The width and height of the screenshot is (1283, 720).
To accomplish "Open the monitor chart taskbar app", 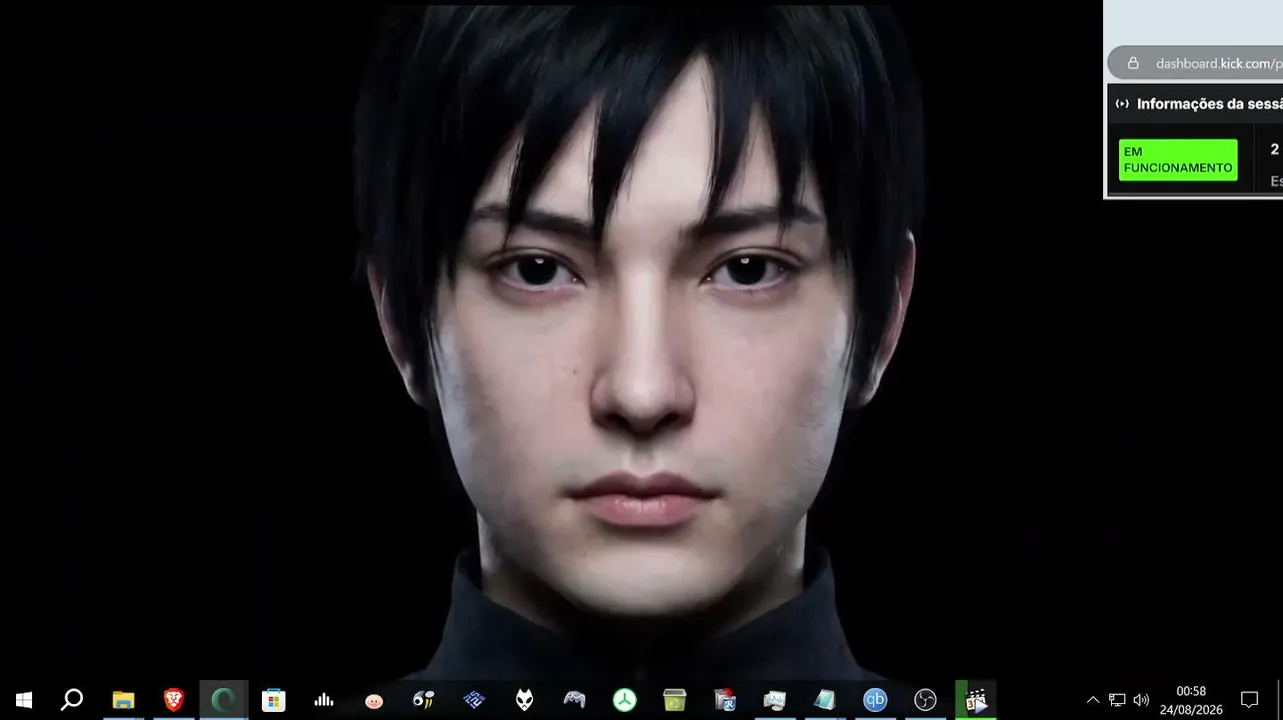I will (775, 700).
